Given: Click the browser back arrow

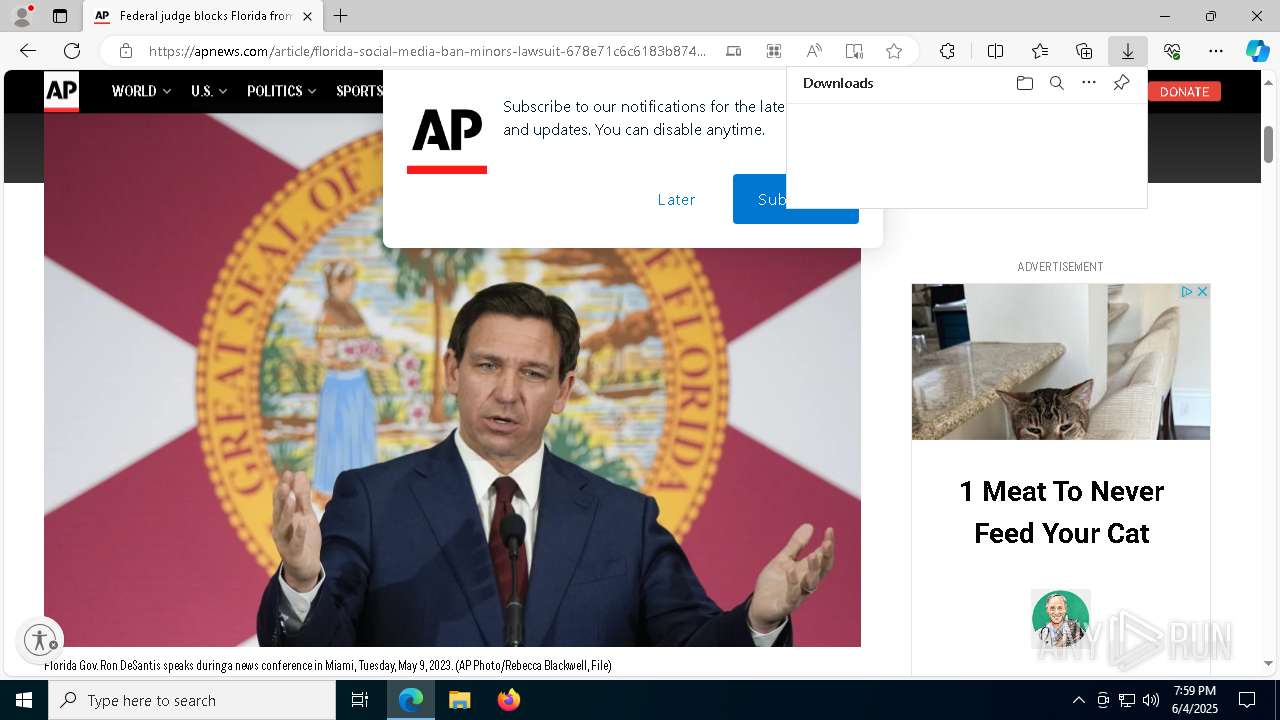Looking at the screenshot, I should (x=28, y=51).
